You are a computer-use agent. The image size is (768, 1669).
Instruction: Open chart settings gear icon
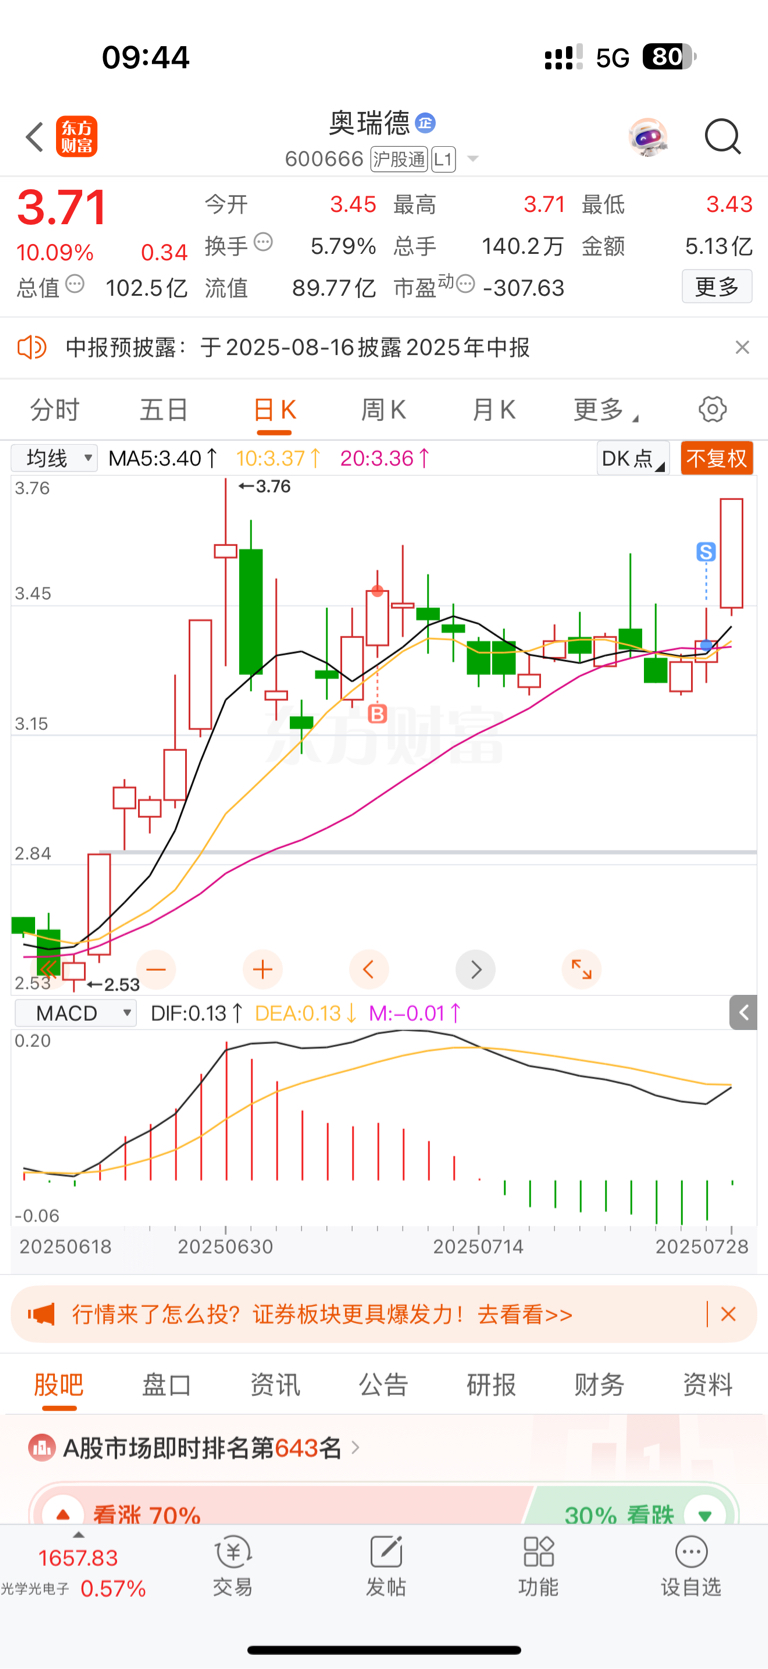pyautogui.click(x=712, y=409)
